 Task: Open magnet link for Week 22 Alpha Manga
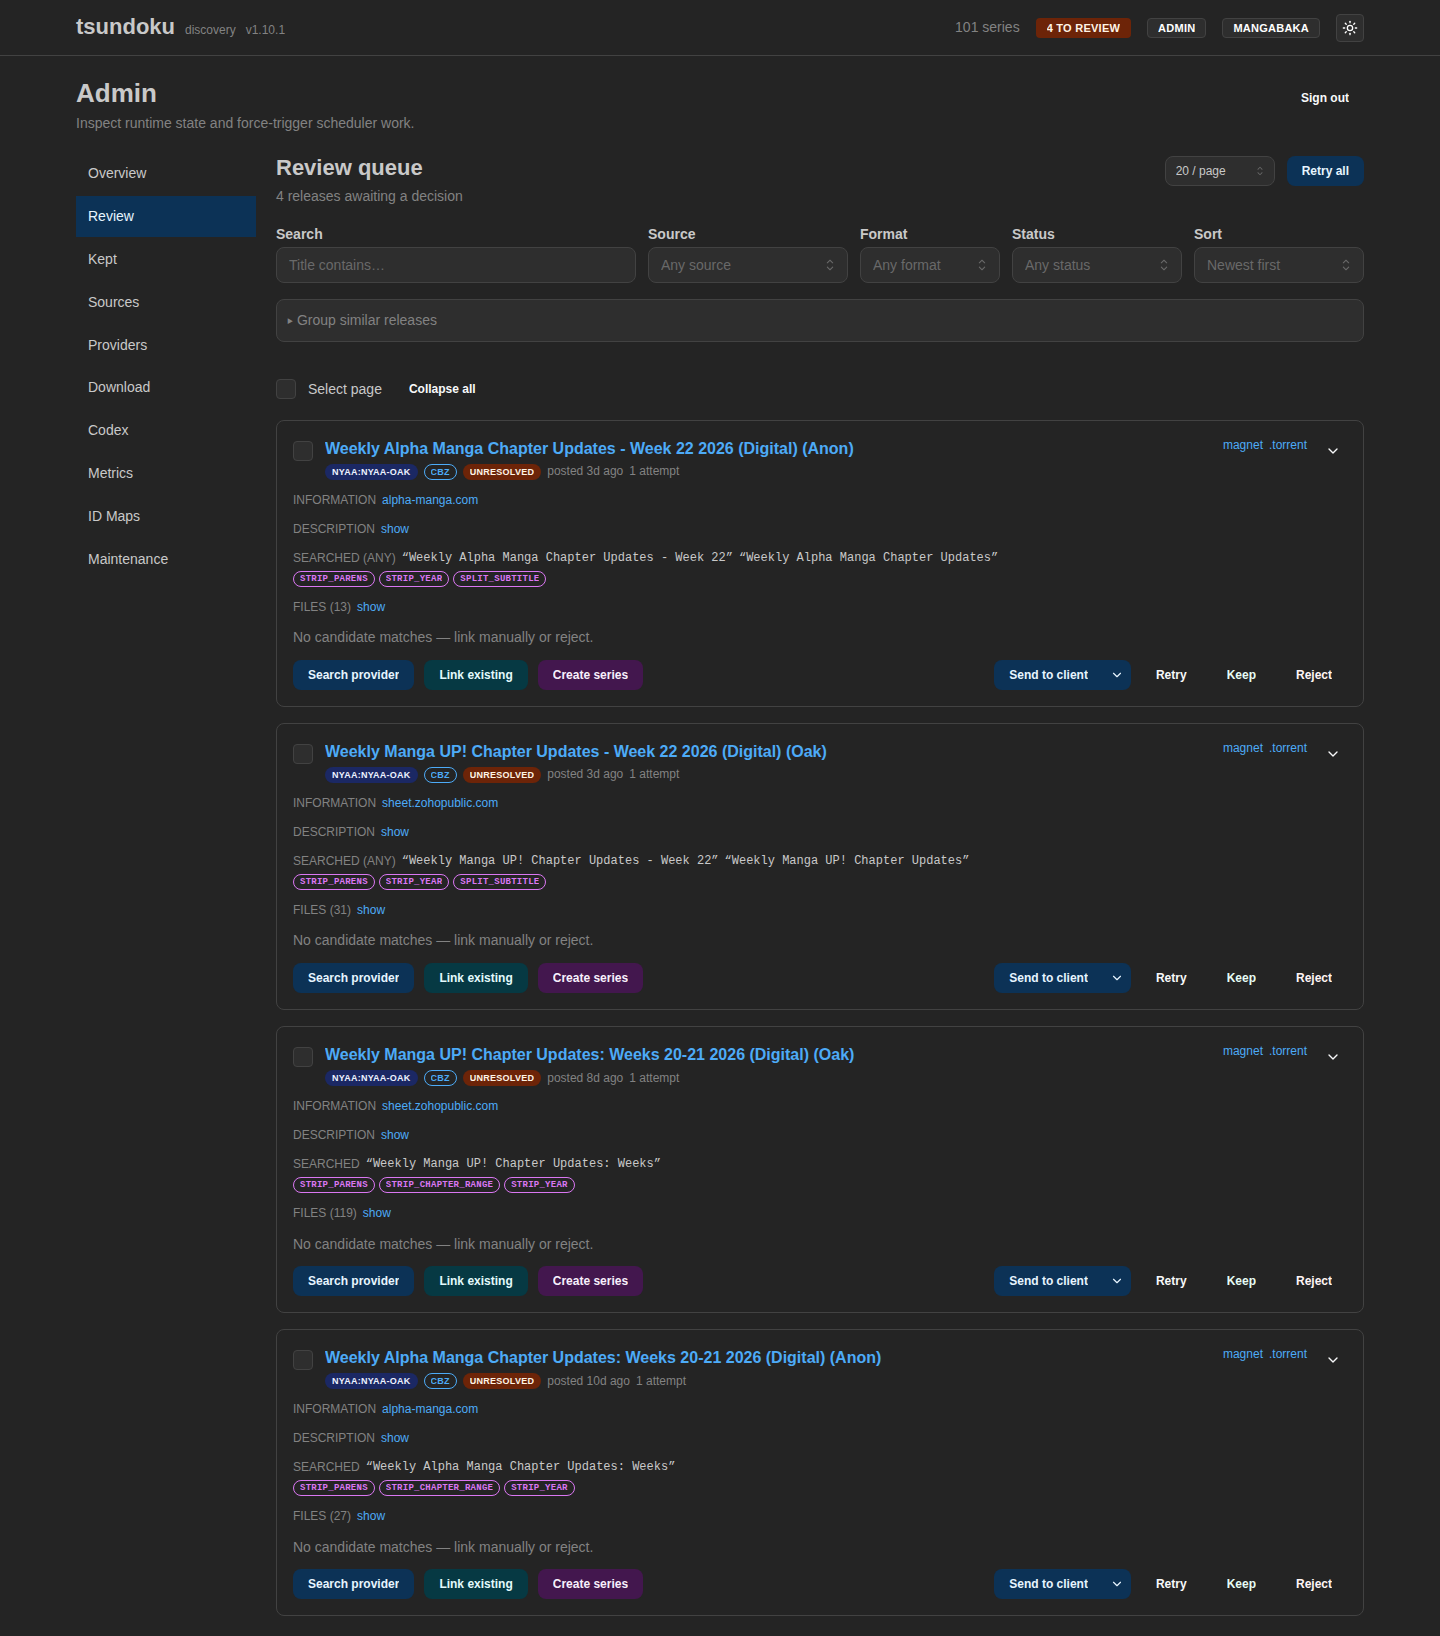click(1243, 445)
